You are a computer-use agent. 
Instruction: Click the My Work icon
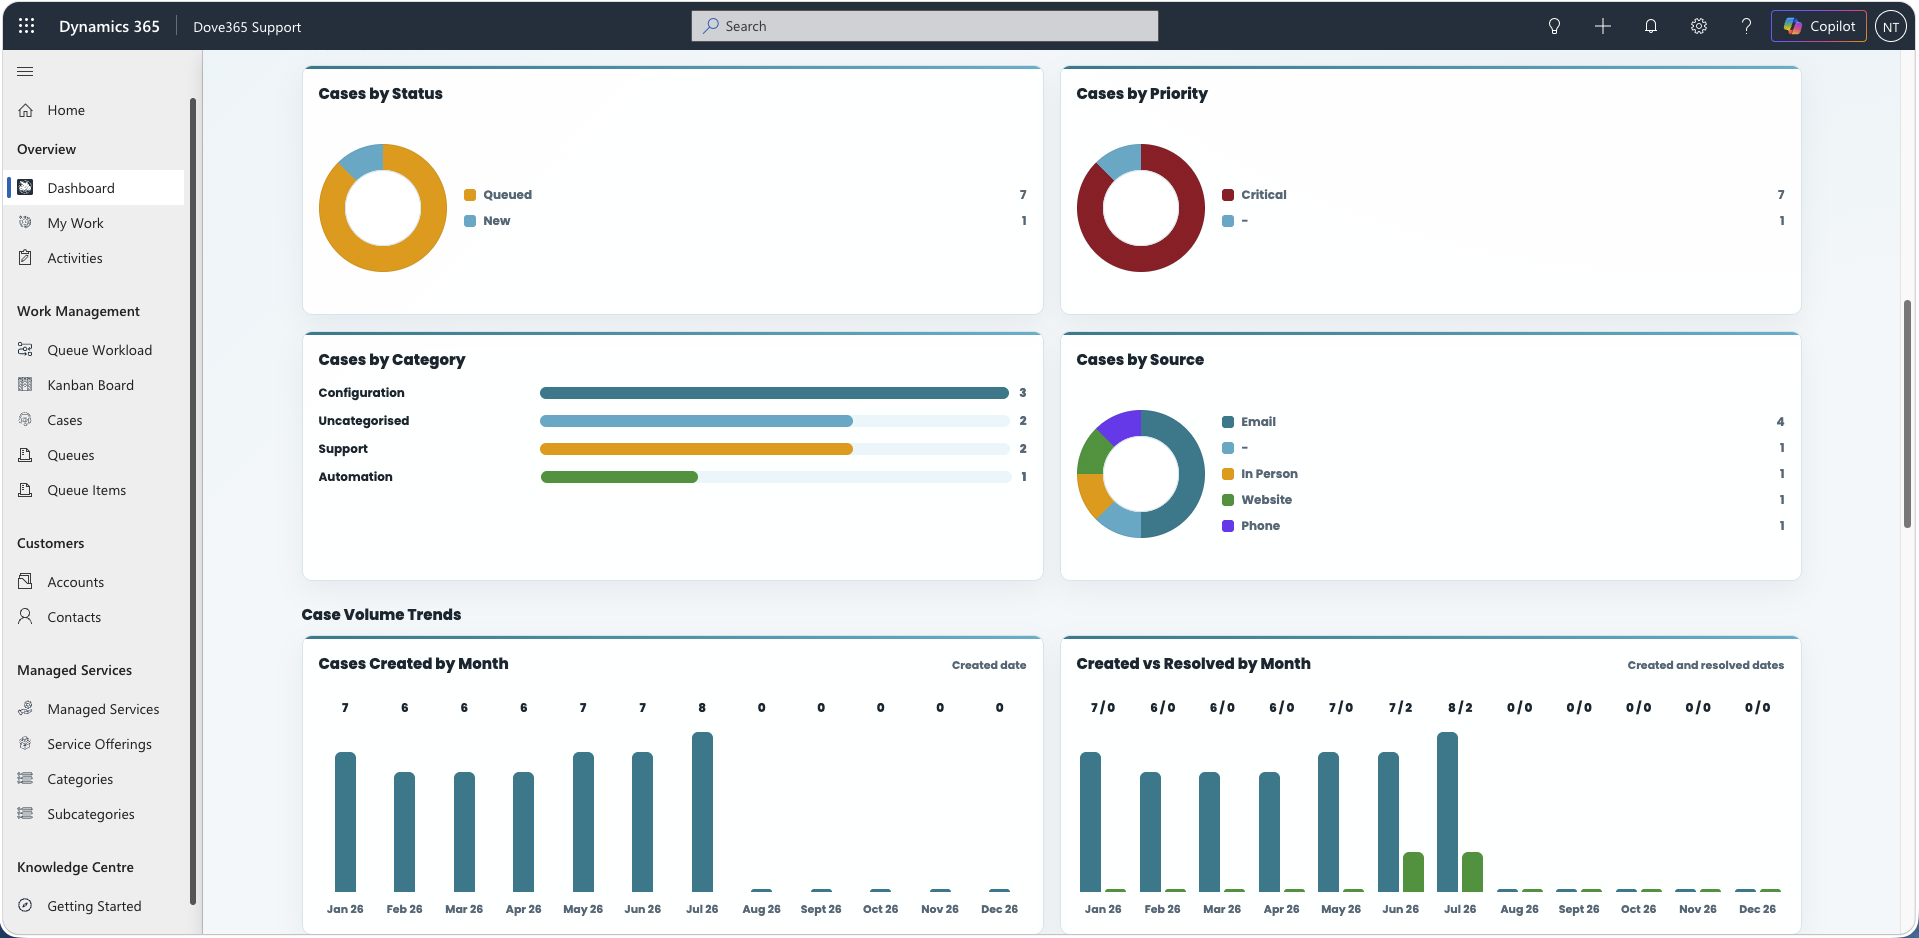click(26, 222)
